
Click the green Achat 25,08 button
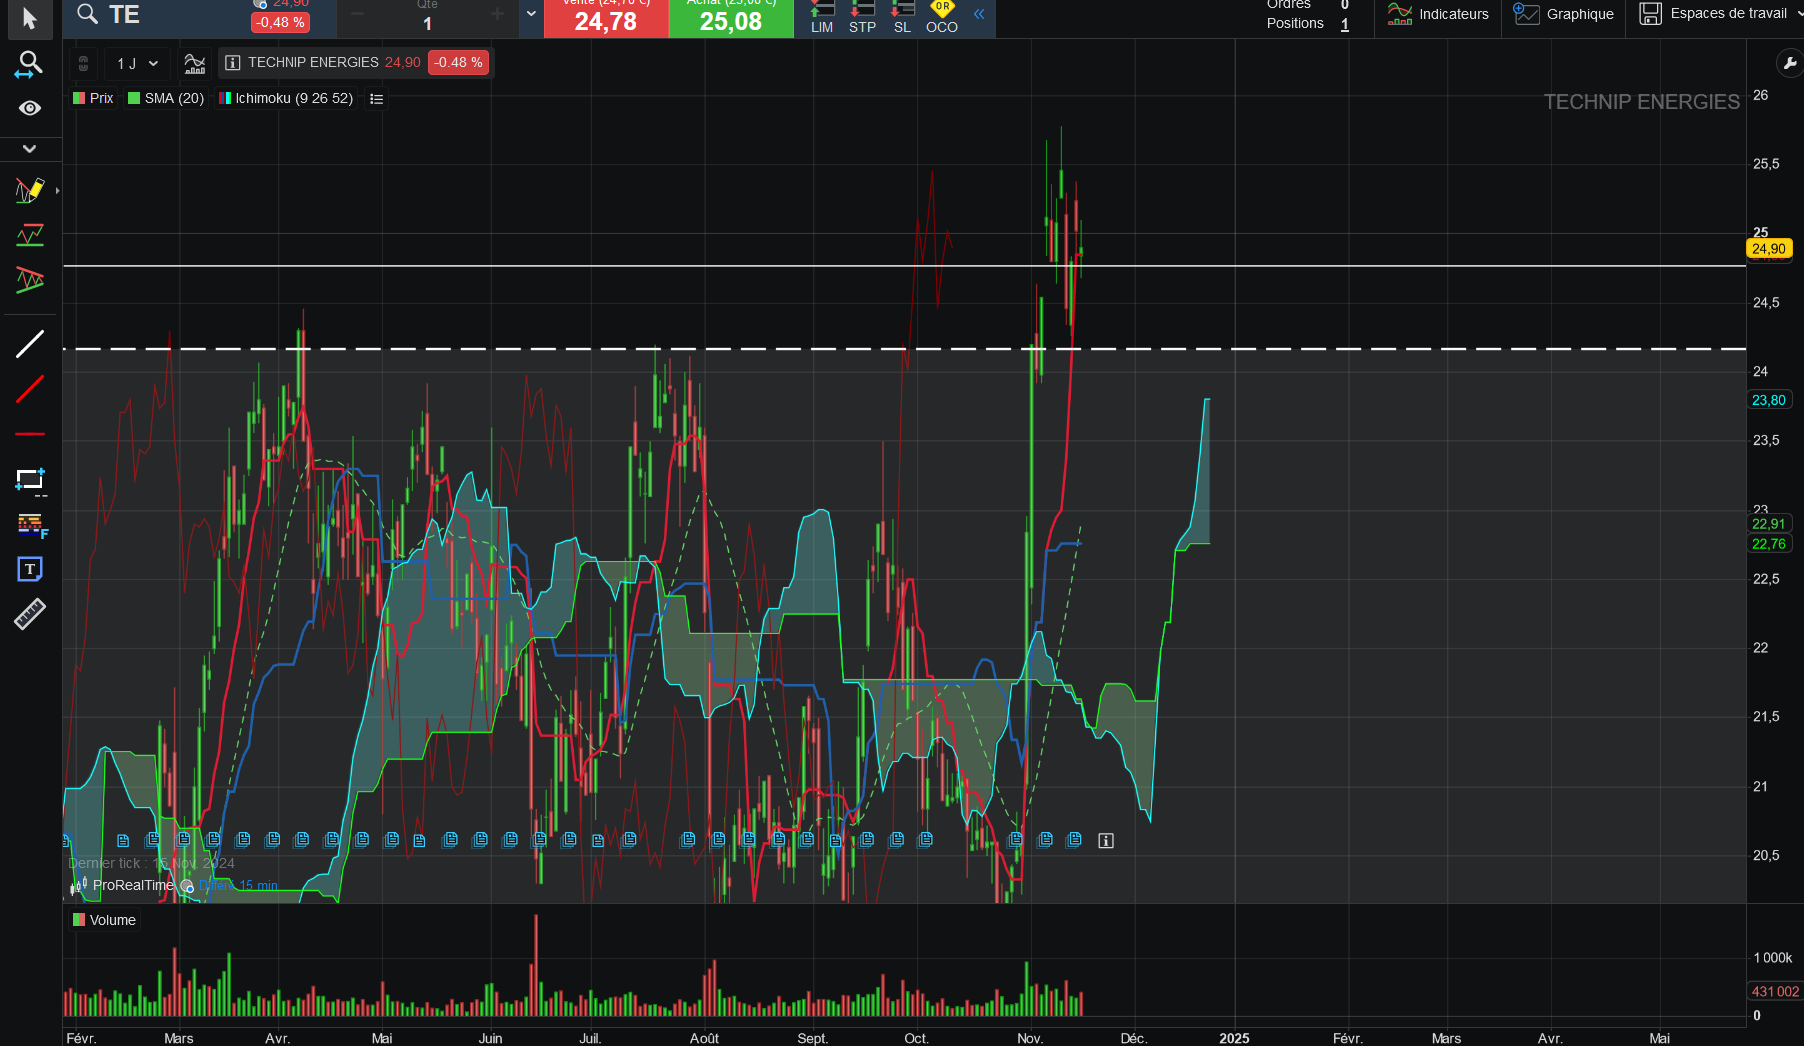731,18
